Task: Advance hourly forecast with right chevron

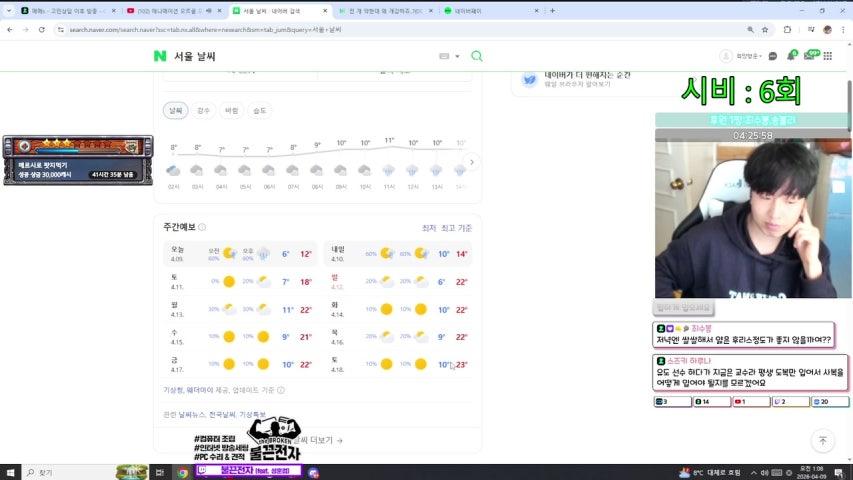Action: tap(472, 162)
